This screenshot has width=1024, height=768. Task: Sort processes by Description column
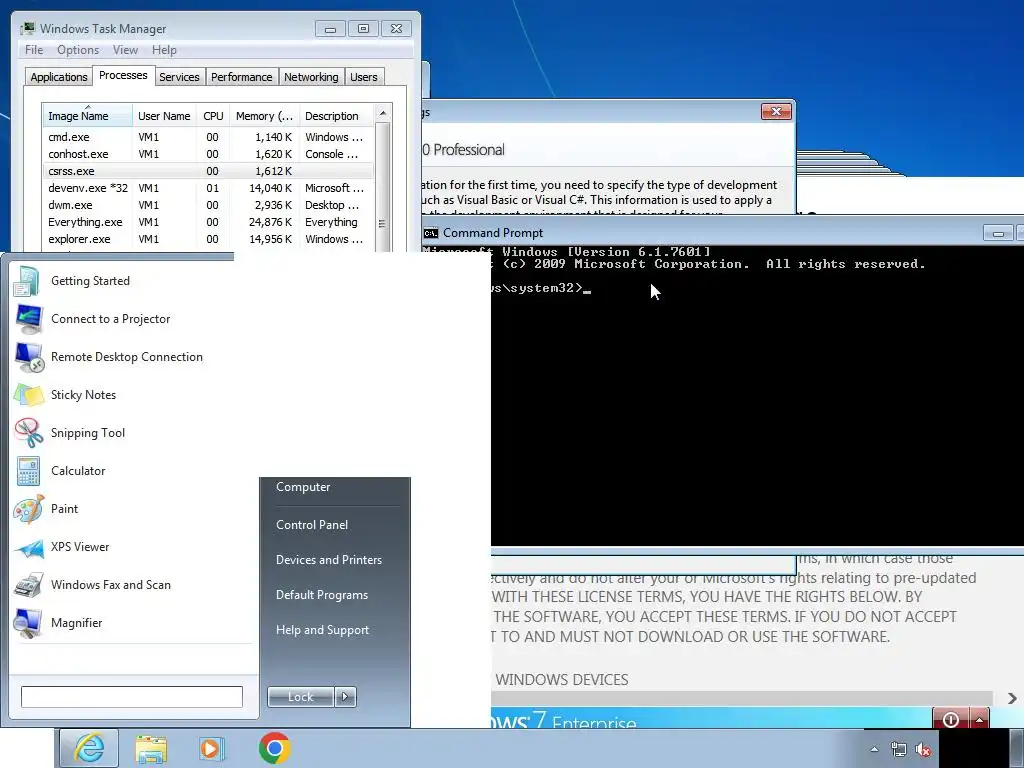pyautogui.click(x=336, y=116)
